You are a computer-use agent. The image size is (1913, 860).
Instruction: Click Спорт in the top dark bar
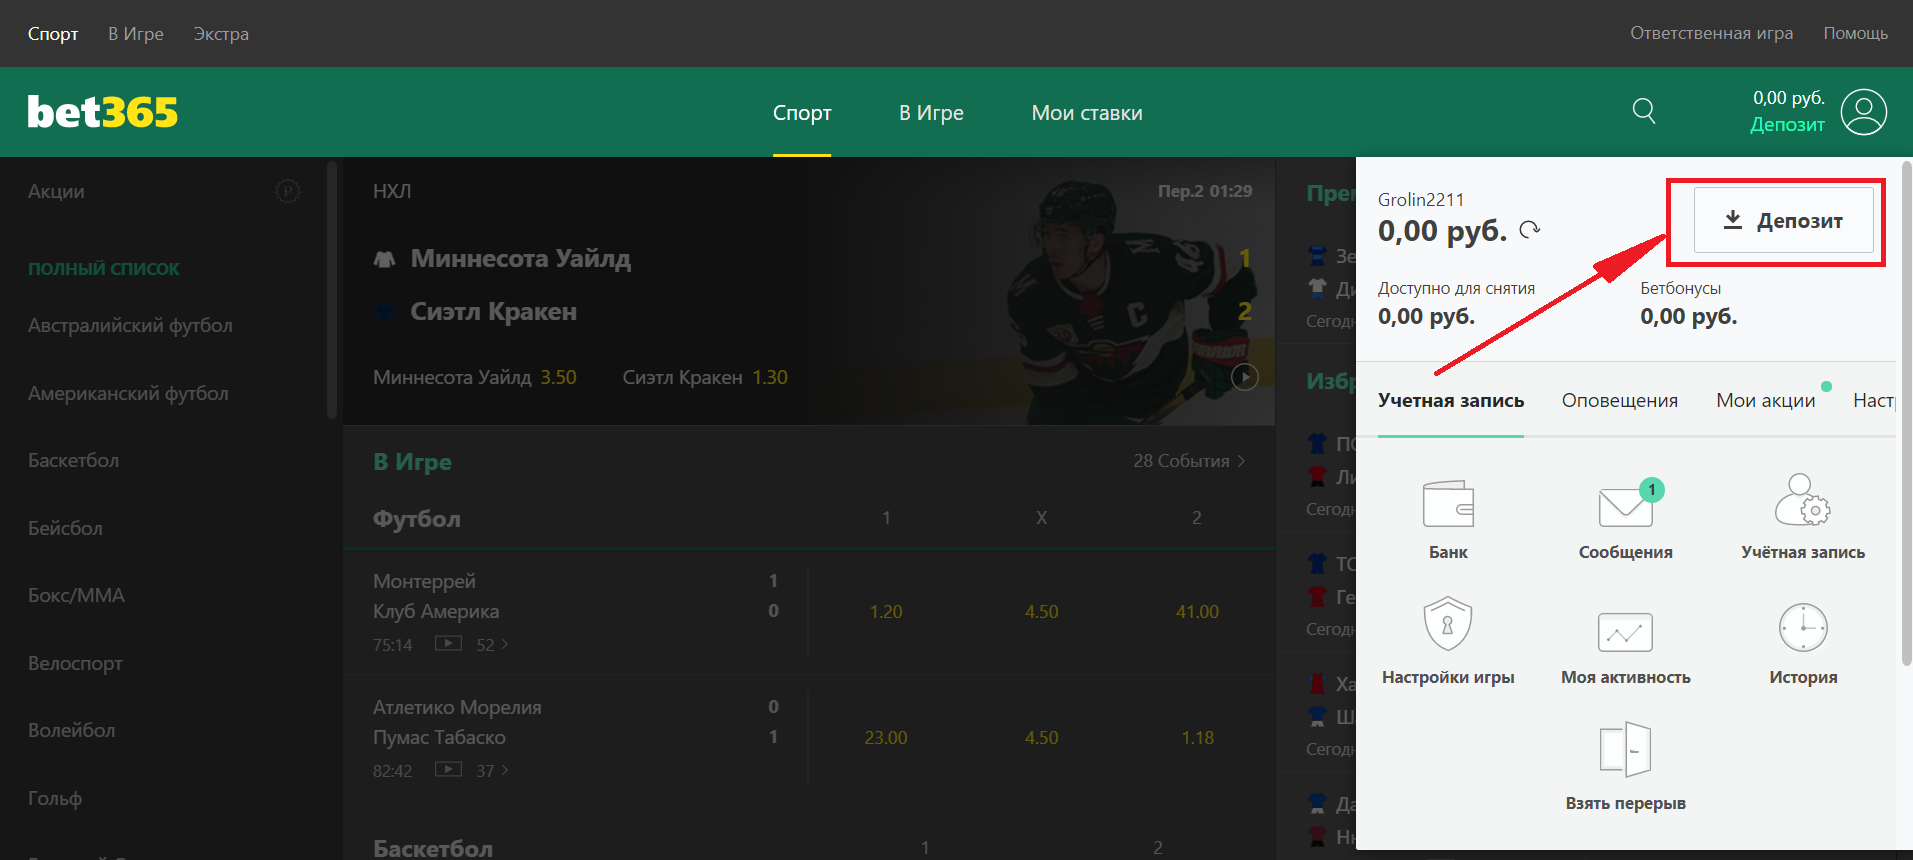click(53, 34)
